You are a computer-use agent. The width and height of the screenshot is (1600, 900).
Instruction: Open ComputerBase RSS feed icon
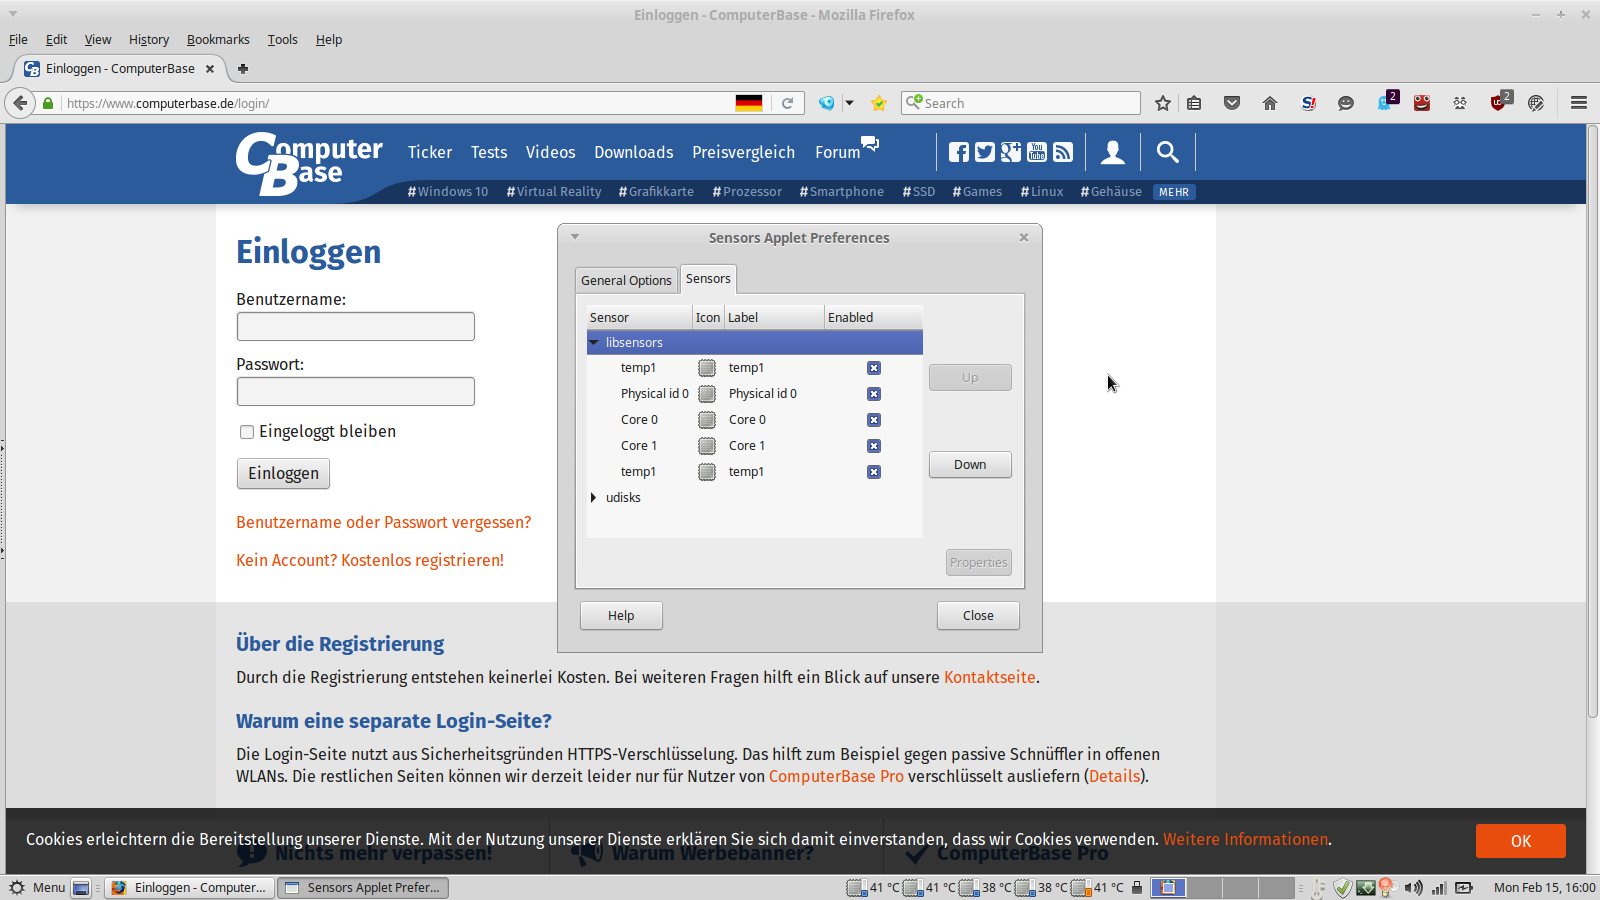pos(1063,152)
